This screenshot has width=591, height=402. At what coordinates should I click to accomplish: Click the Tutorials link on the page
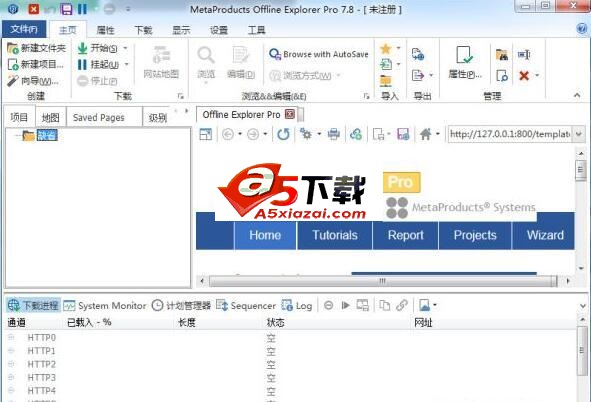pos(335,235)
